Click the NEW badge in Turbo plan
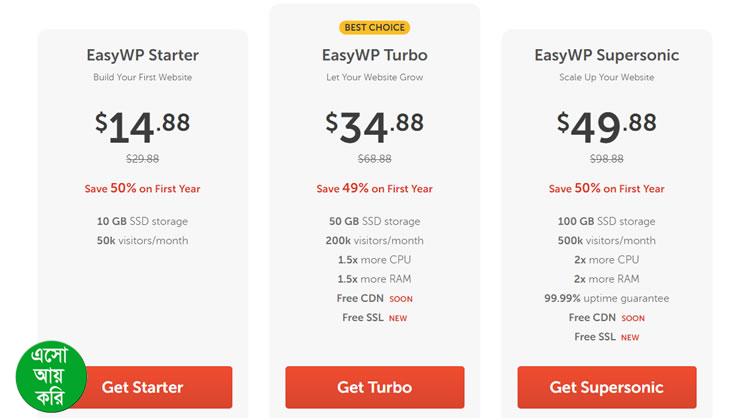This screenshot has height=420, width=750. [x=398, y=319]
